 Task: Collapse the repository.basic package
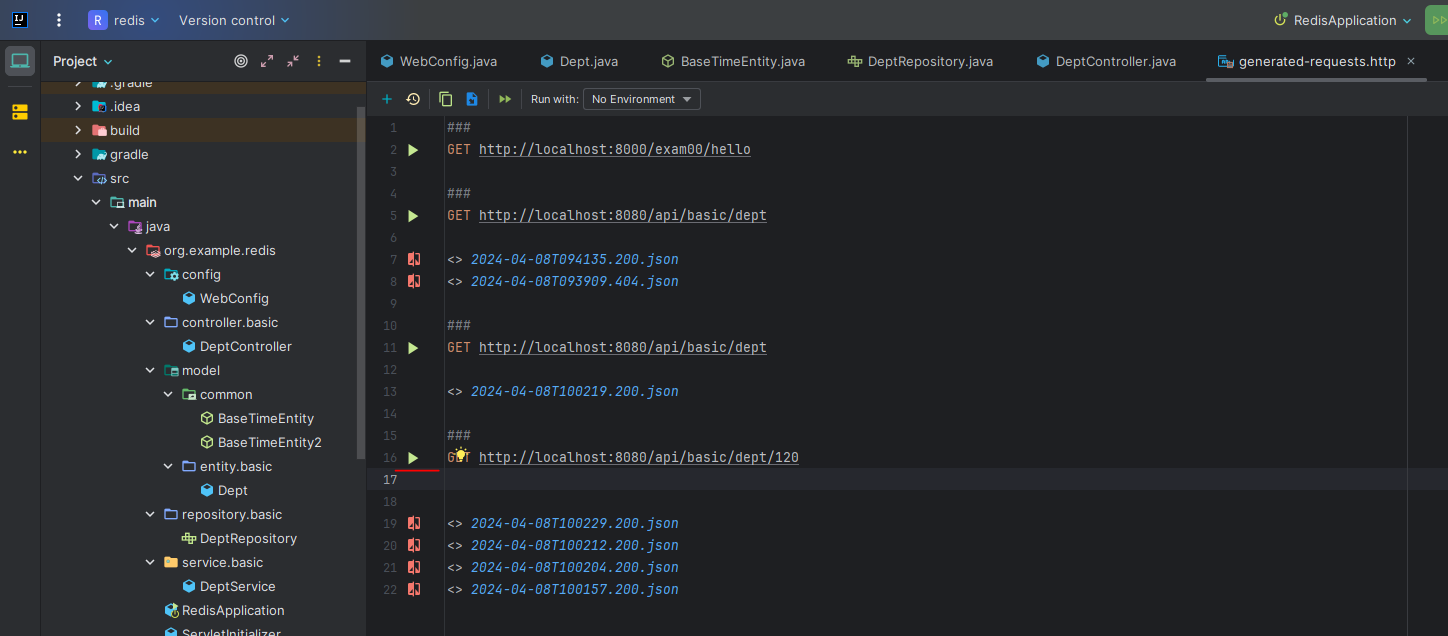coord(150,514)
